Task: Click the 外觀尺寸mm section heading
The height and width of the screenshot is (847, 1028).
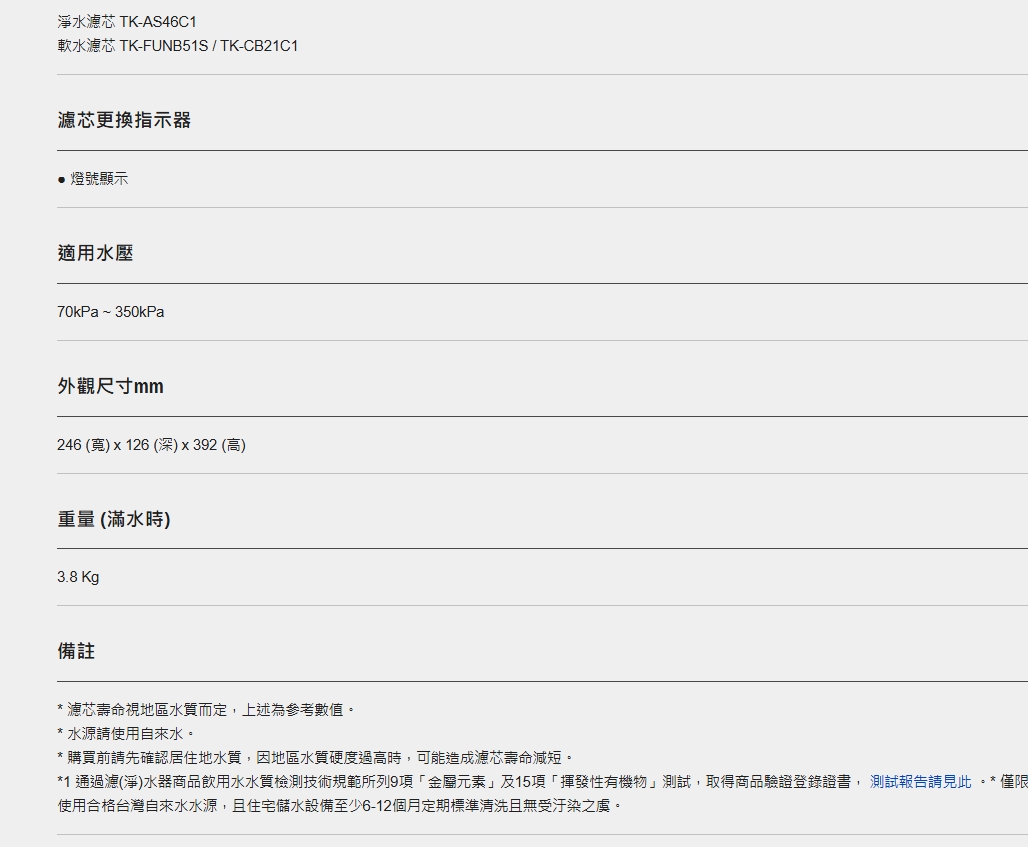Action: (110, 386)
